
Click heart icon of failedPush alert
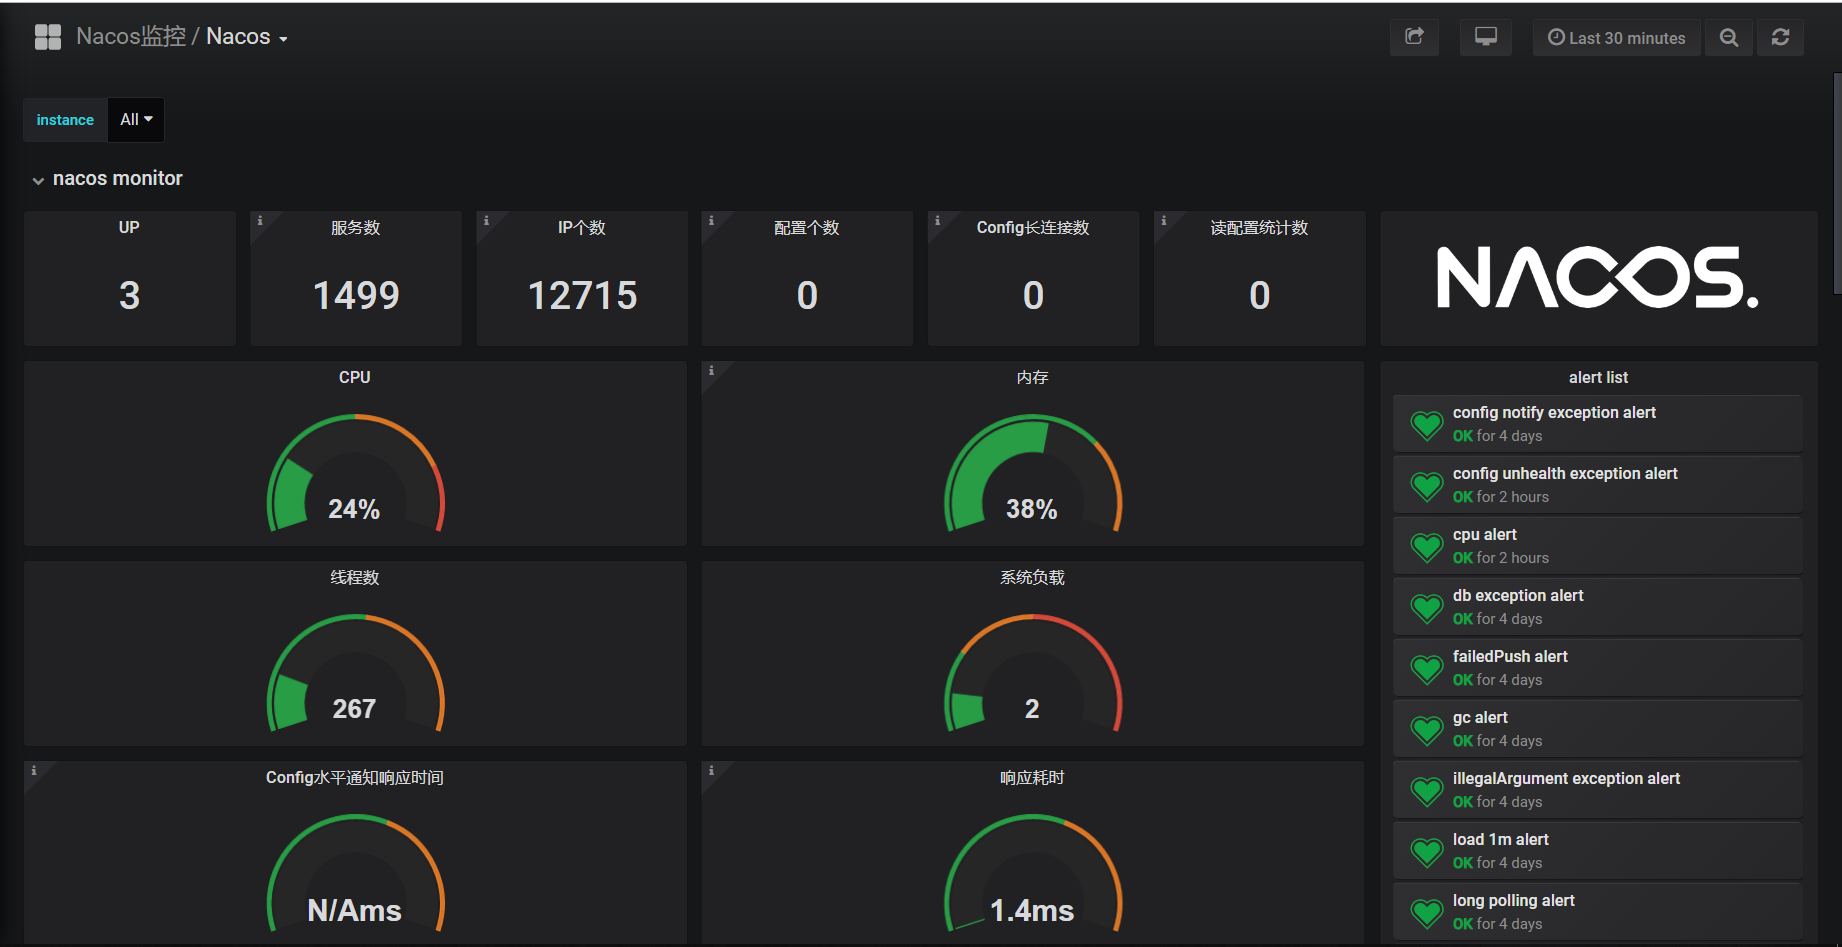[1427, 670]
